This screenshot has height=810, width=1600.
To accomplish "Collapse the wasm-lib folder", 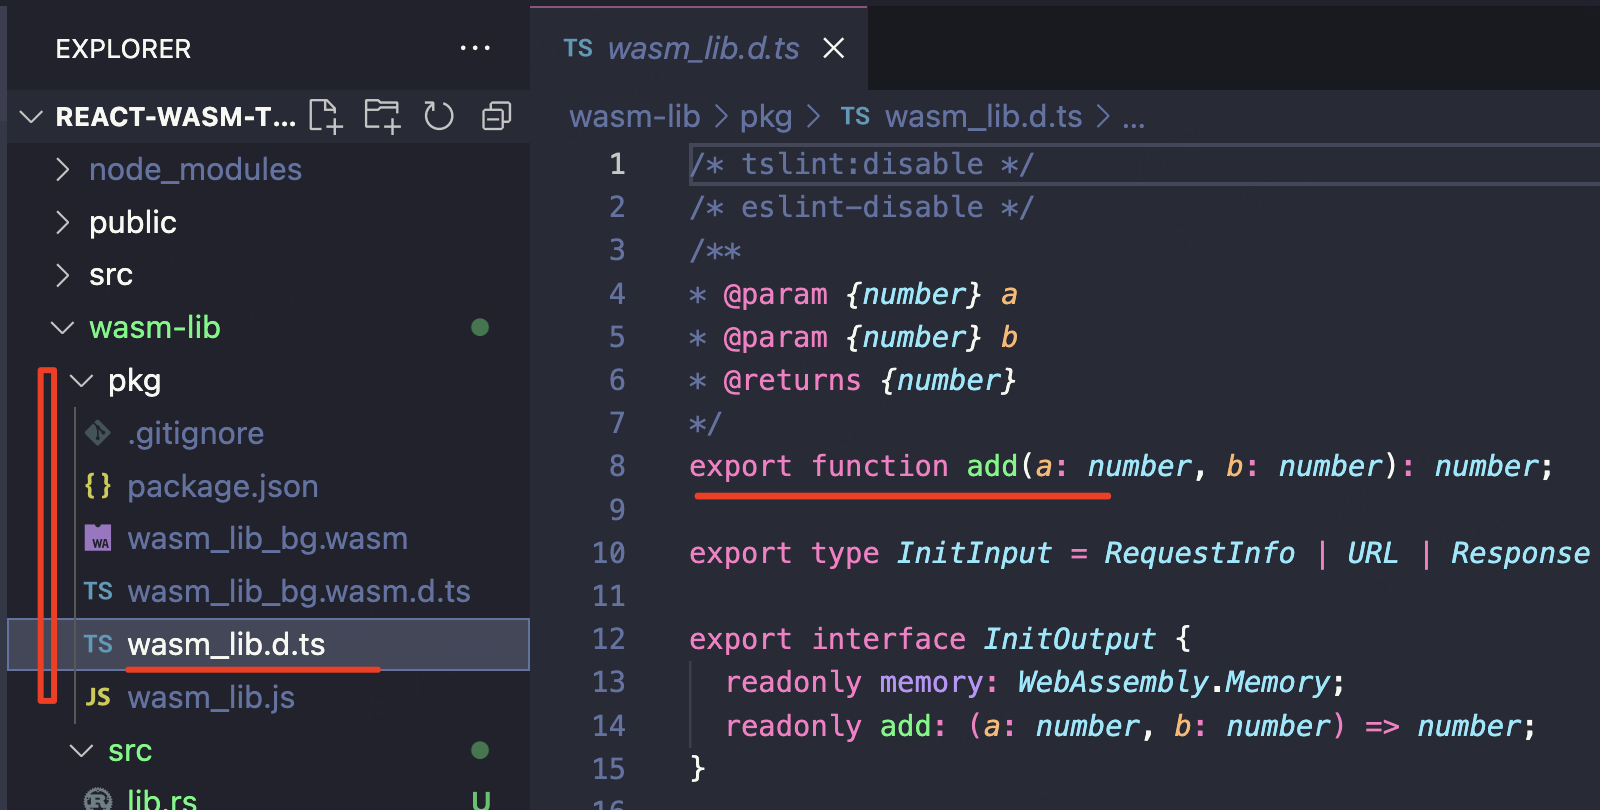I will point(154,328).
